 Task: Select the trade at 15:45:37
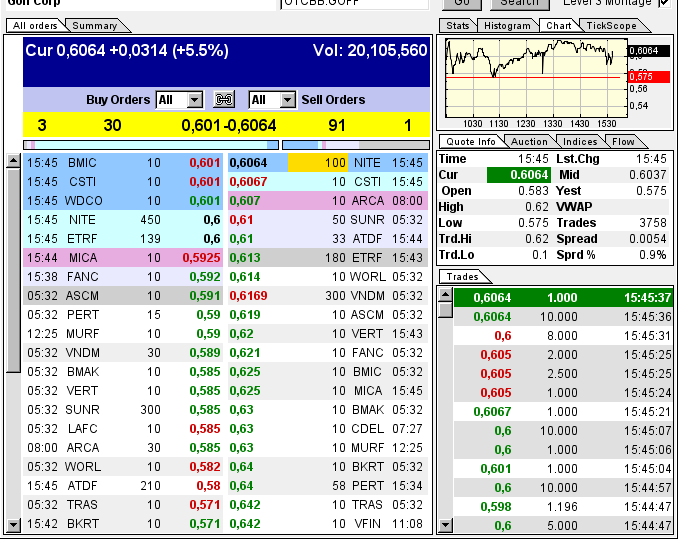tap(563, 297)
